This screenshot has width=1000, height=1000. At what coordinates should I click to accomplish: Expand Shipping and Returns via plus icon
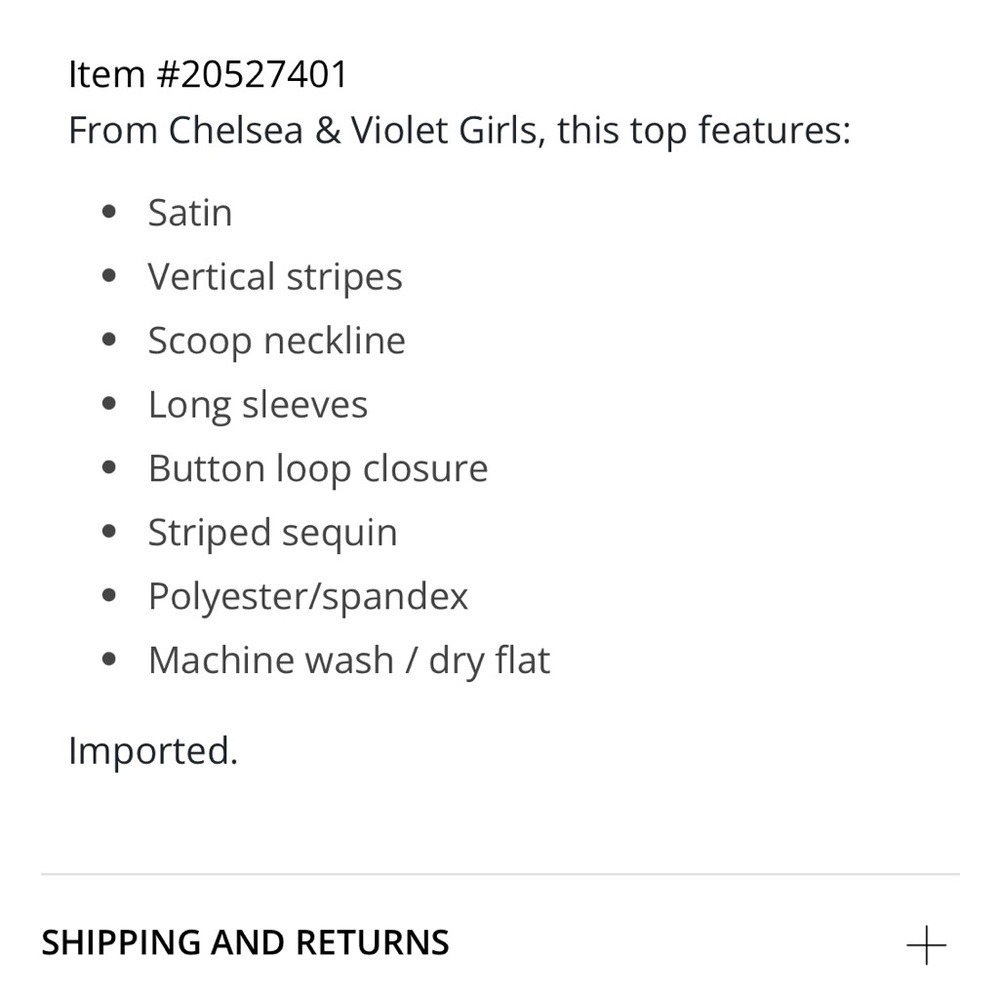click(x=926, y=945)
